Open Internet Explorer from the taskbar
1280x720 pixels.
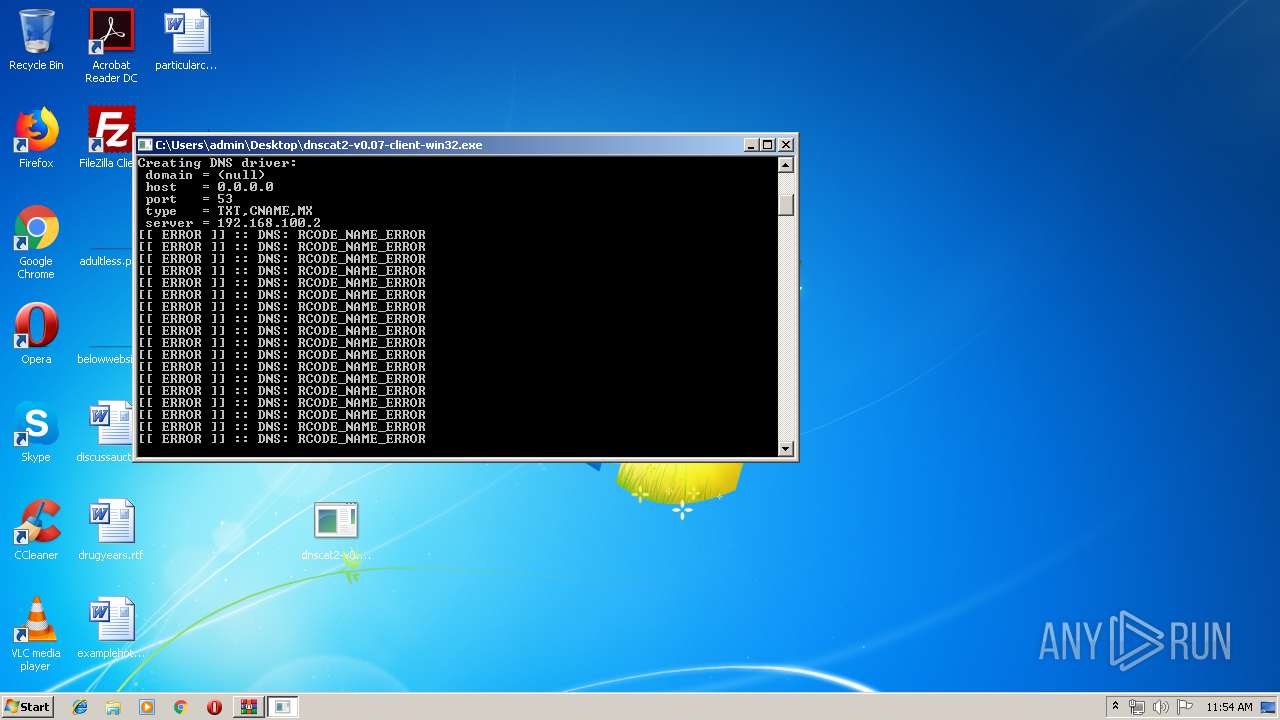80,707
